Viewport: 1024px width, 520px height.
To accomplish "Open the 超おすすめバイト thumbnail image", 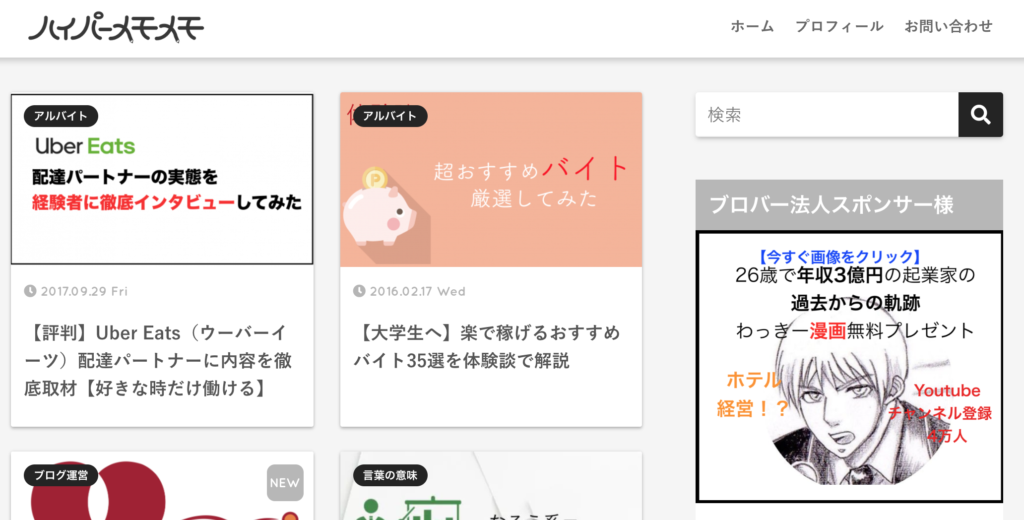I will click(491, 180).
